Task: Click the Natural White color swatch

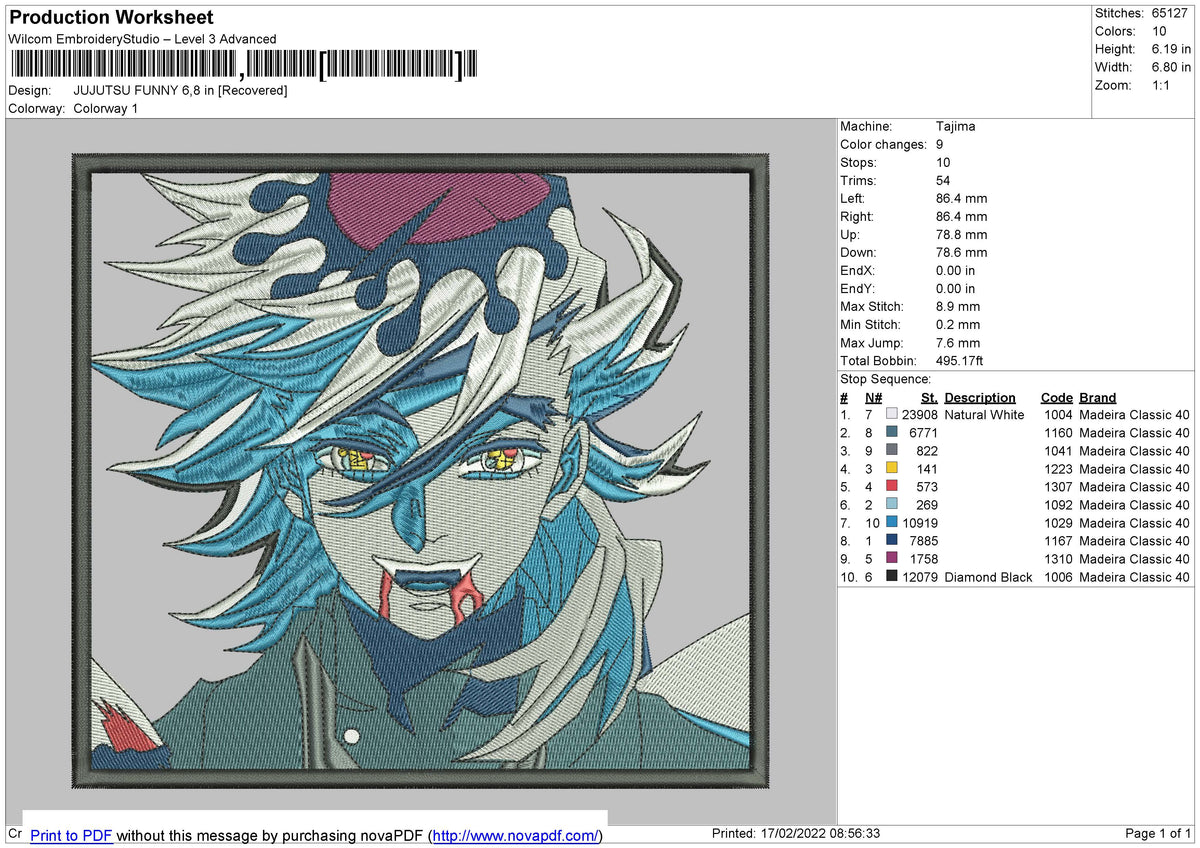Action: click(x=892, y=415)
